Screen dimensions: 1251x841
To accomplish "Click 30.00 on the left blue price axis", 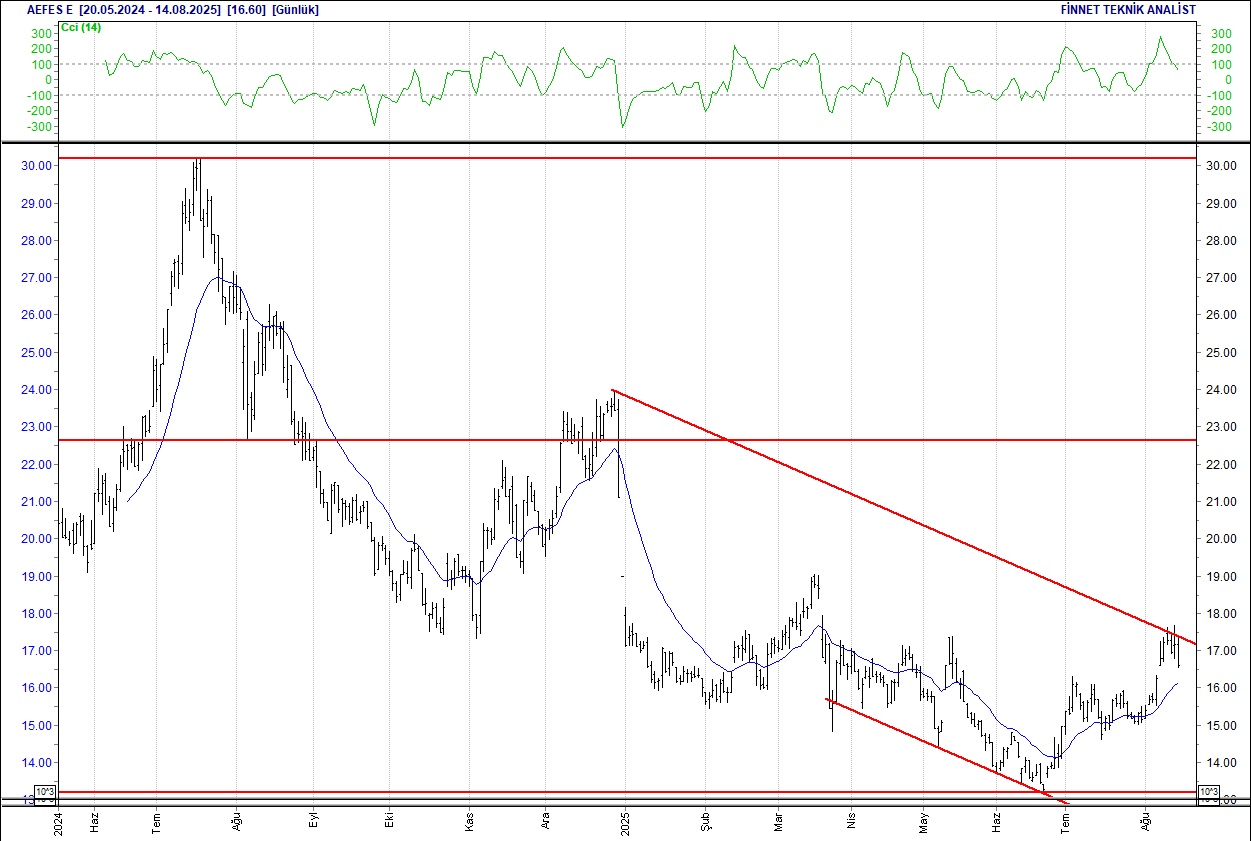I will click(x=36, y=166).
